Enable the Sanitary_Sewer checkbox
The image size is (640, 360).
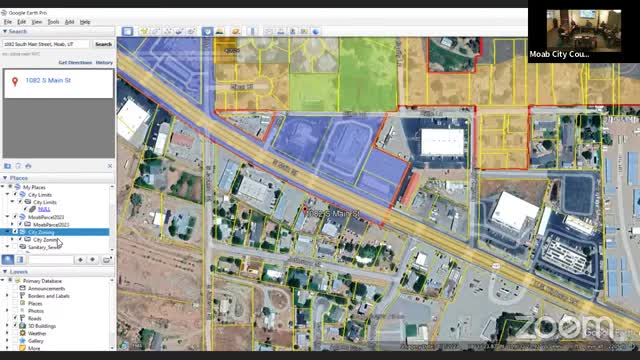[15, 247]
